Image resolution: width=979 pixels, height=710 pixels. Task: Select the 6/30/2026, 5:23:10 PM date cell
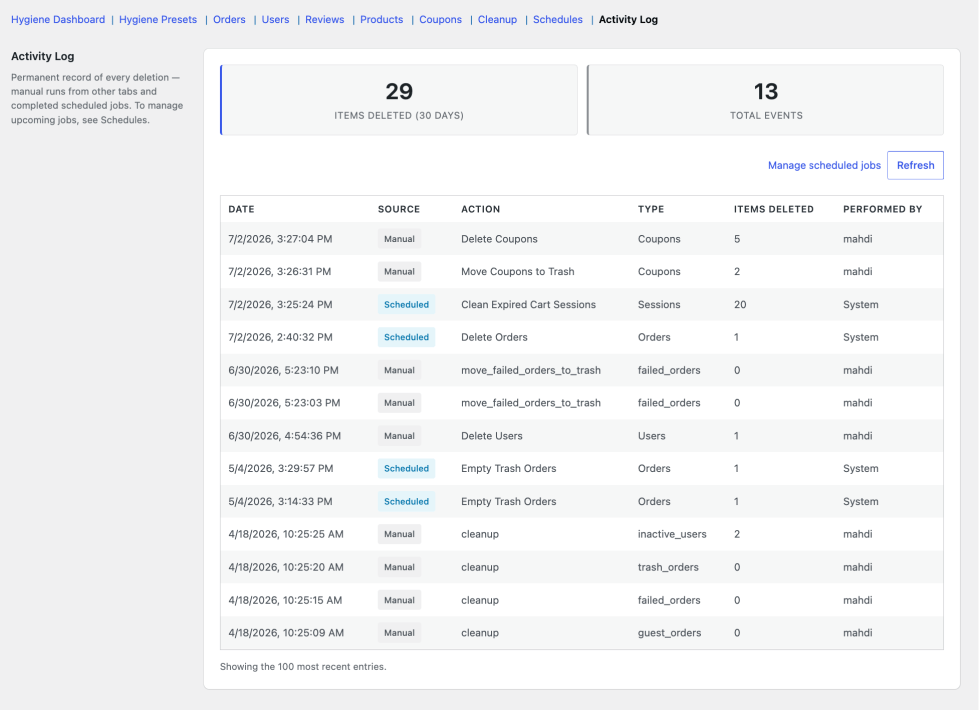click(x=283, y=370)
